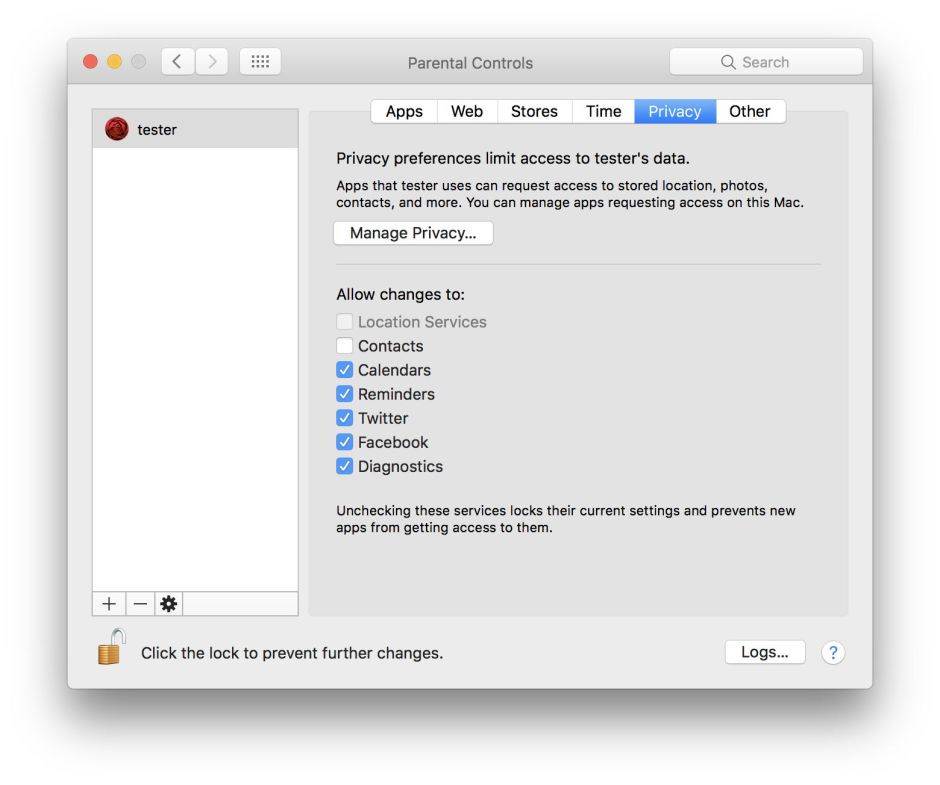The height and width of the screenshot is (785, 940).
Task: Disable the Twitter checkbox
Action: pos(345,418)
